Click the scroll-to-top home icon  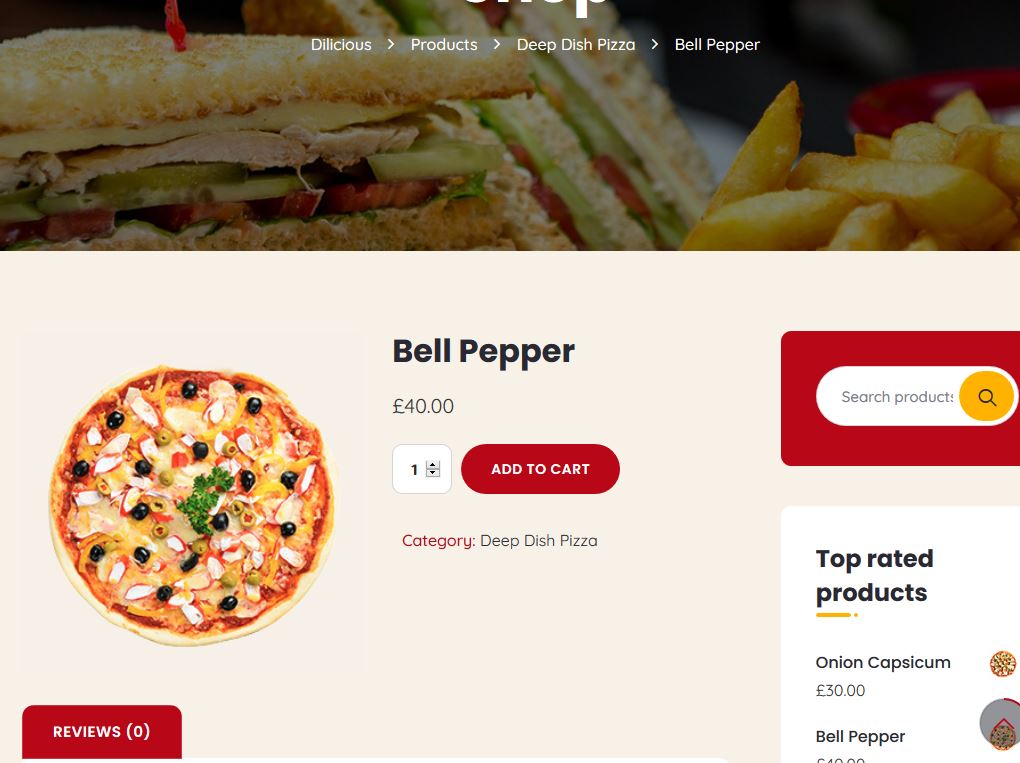[1000, 724]
